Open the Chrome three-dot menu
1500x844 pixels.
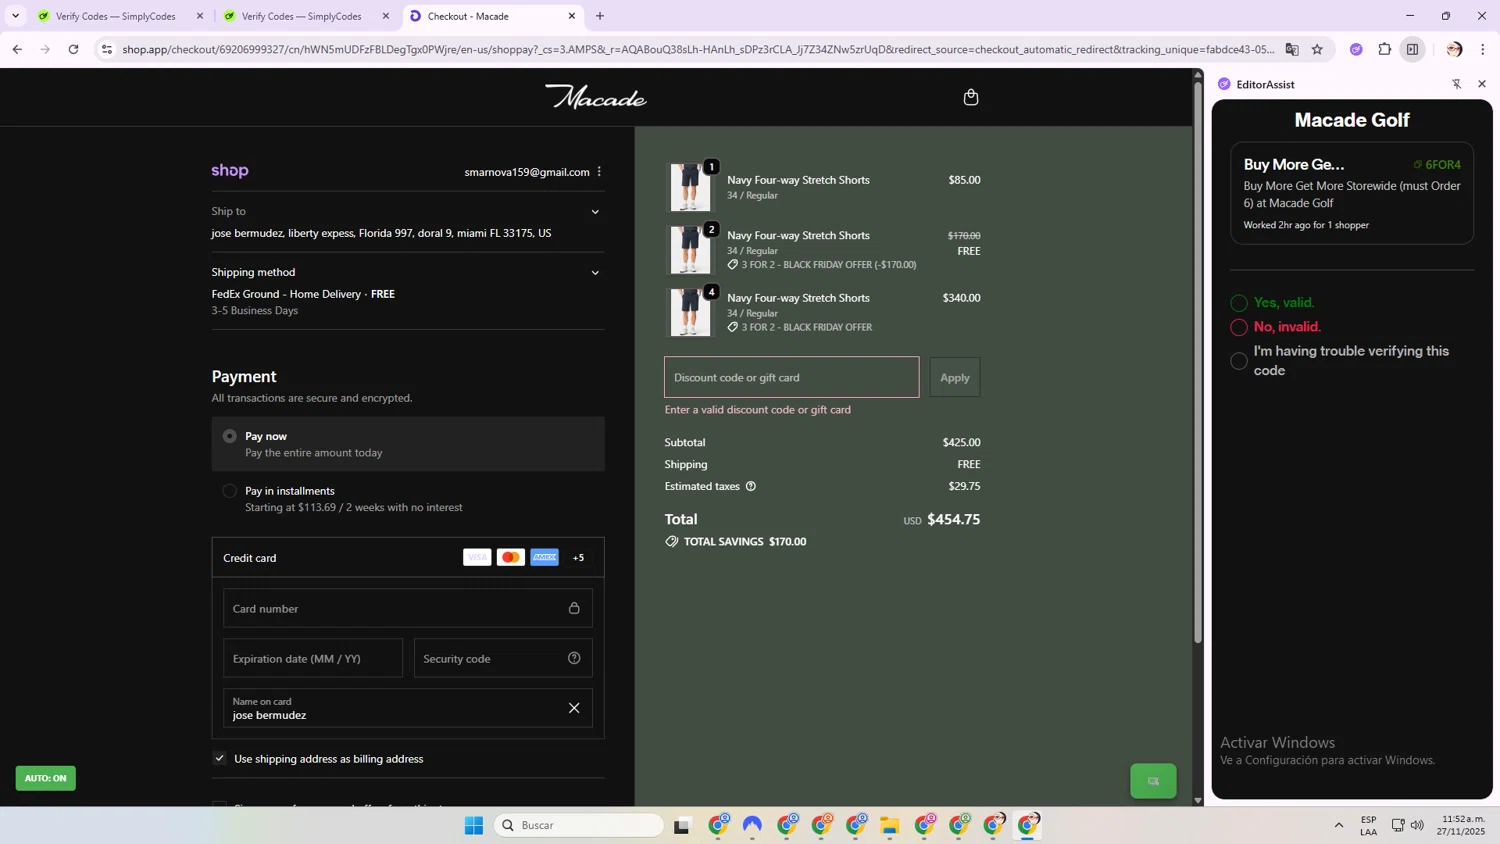click(1483, 49)
